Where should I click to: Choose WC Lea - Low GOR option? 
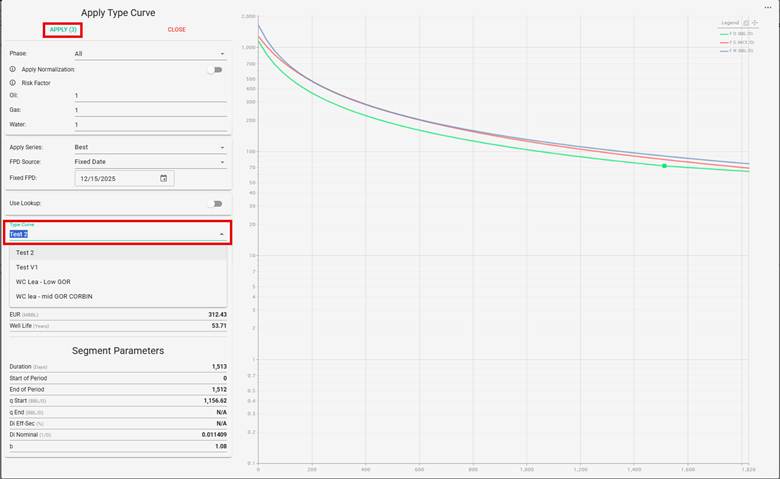[x=118, y=282]
